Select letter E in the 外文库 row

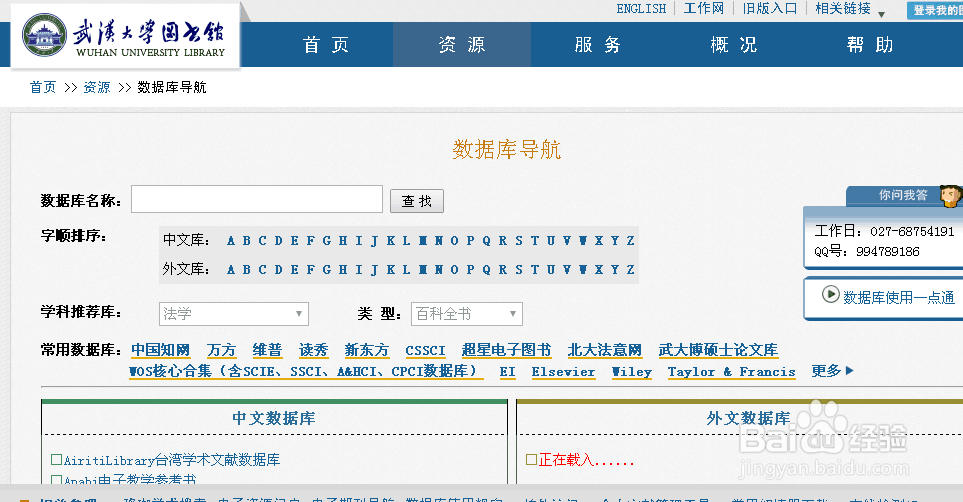coord(294,269)
